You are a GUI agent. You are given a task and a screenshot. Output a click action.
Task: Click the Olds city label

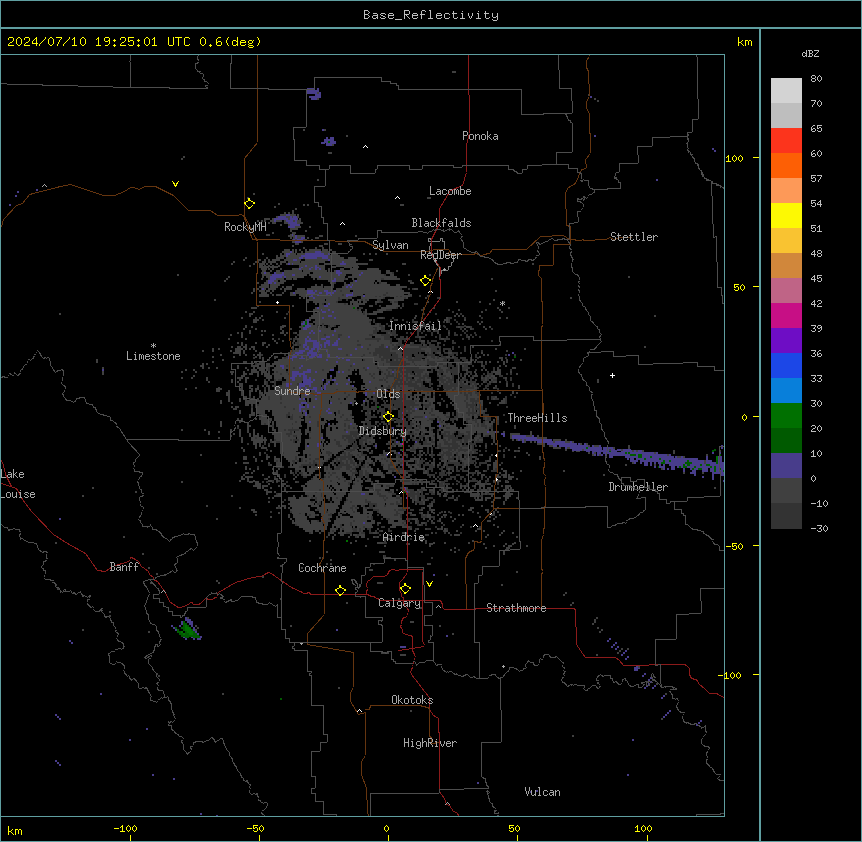[x=388, y=394]
